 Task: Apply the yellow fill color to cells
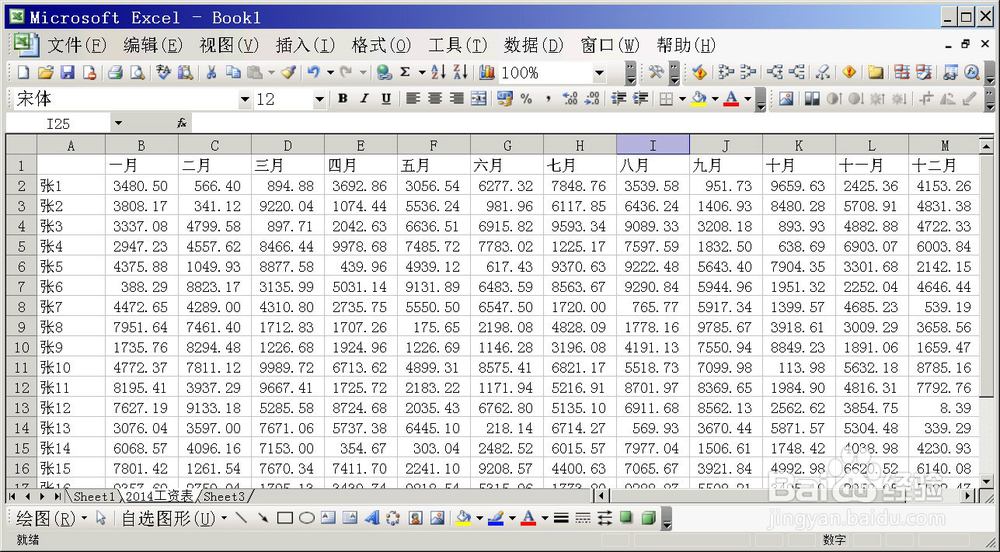699,98
